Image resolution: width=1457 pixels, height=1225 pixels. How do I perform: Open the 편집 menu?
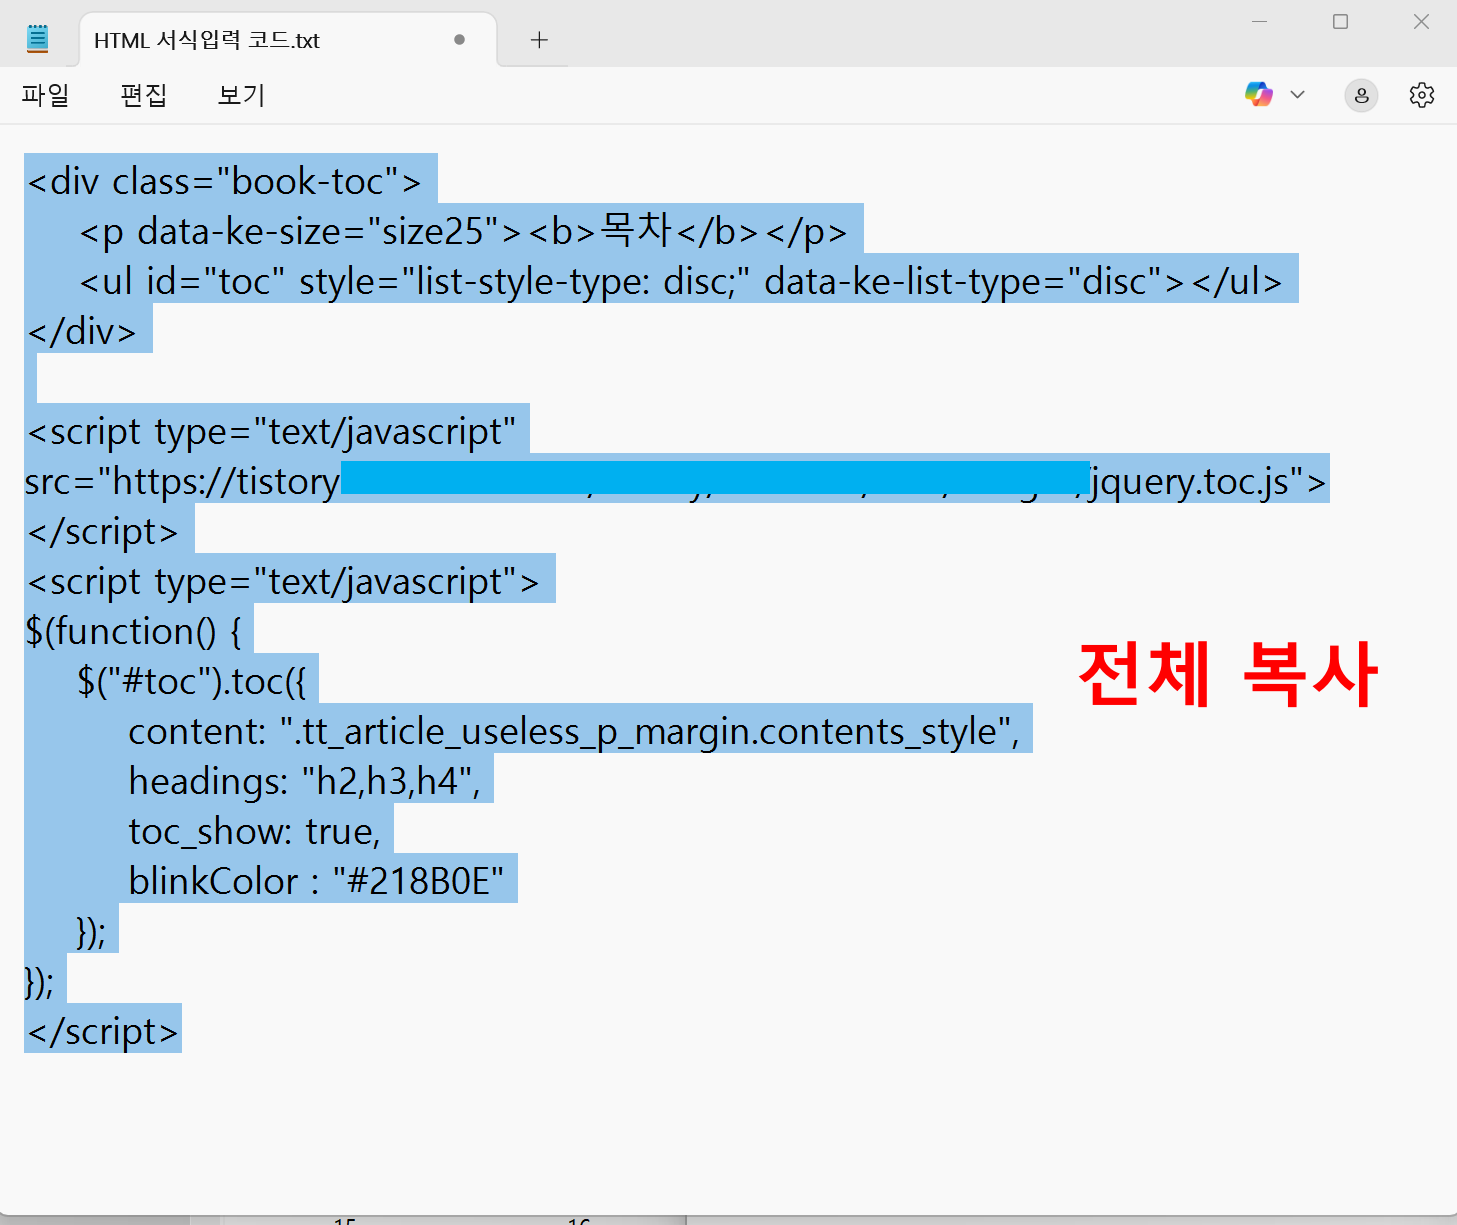[x=144, y=95]
